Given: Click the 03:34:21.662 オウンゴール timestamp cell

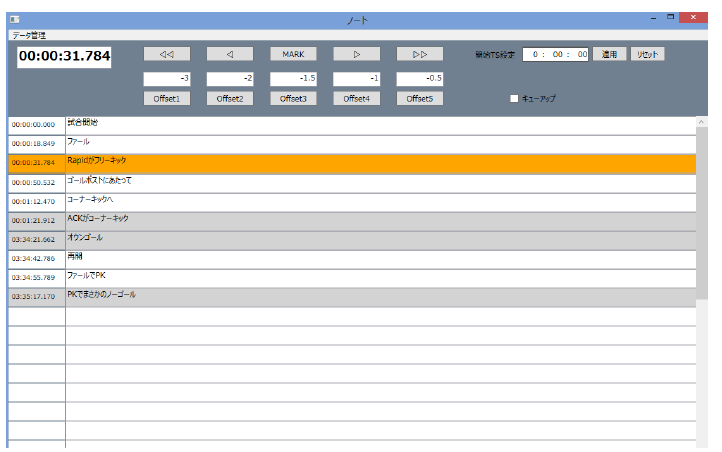Looking at the screenshot, I should click(x=37, y=240).
